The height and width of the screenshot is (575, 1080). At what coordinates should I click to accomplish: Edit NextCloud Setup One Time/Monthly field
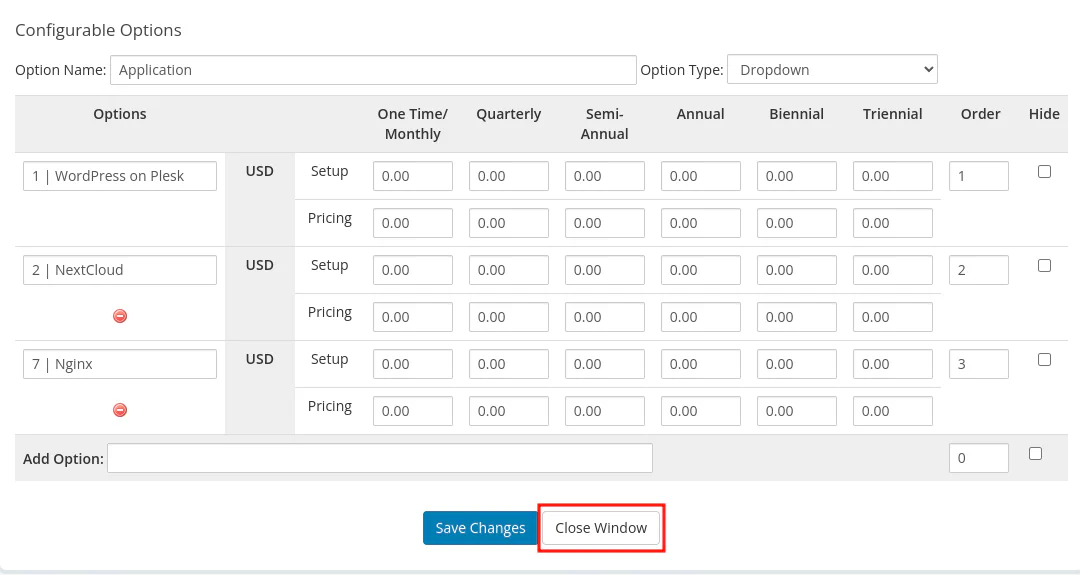[413, 270]
